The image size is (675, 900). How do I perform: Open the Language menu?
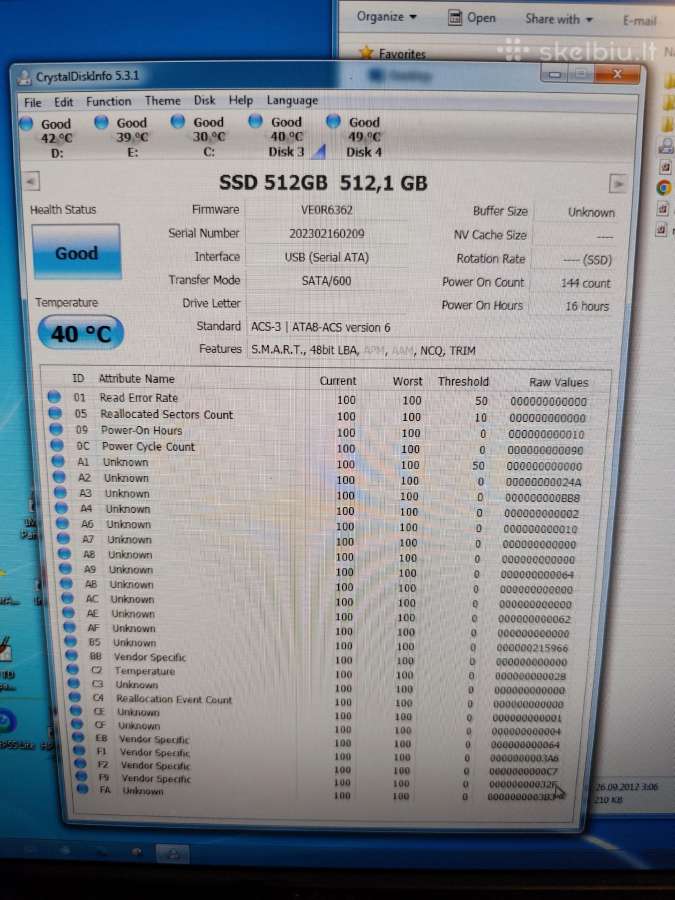click(x=292, y=100)
